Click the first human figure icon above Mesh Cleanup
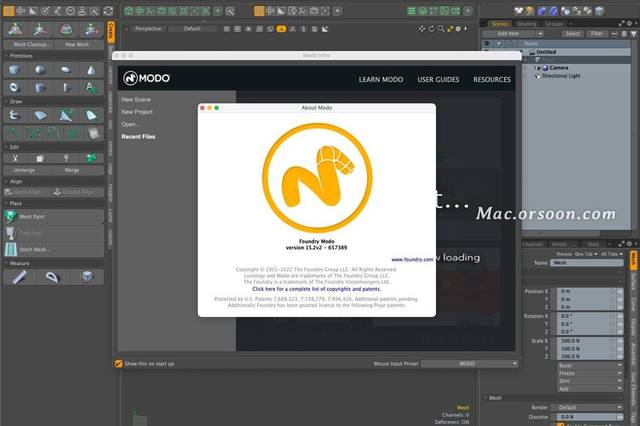 tap(16, 30)
